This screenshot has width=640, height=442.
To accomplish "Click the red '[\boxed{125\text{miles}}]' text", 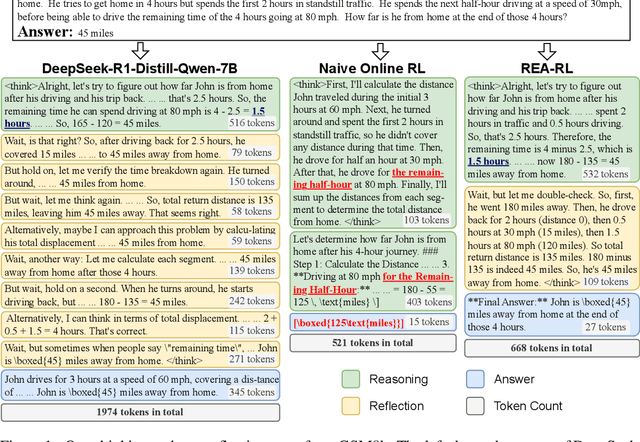I will pyautogui.click(x=349, y=322).
